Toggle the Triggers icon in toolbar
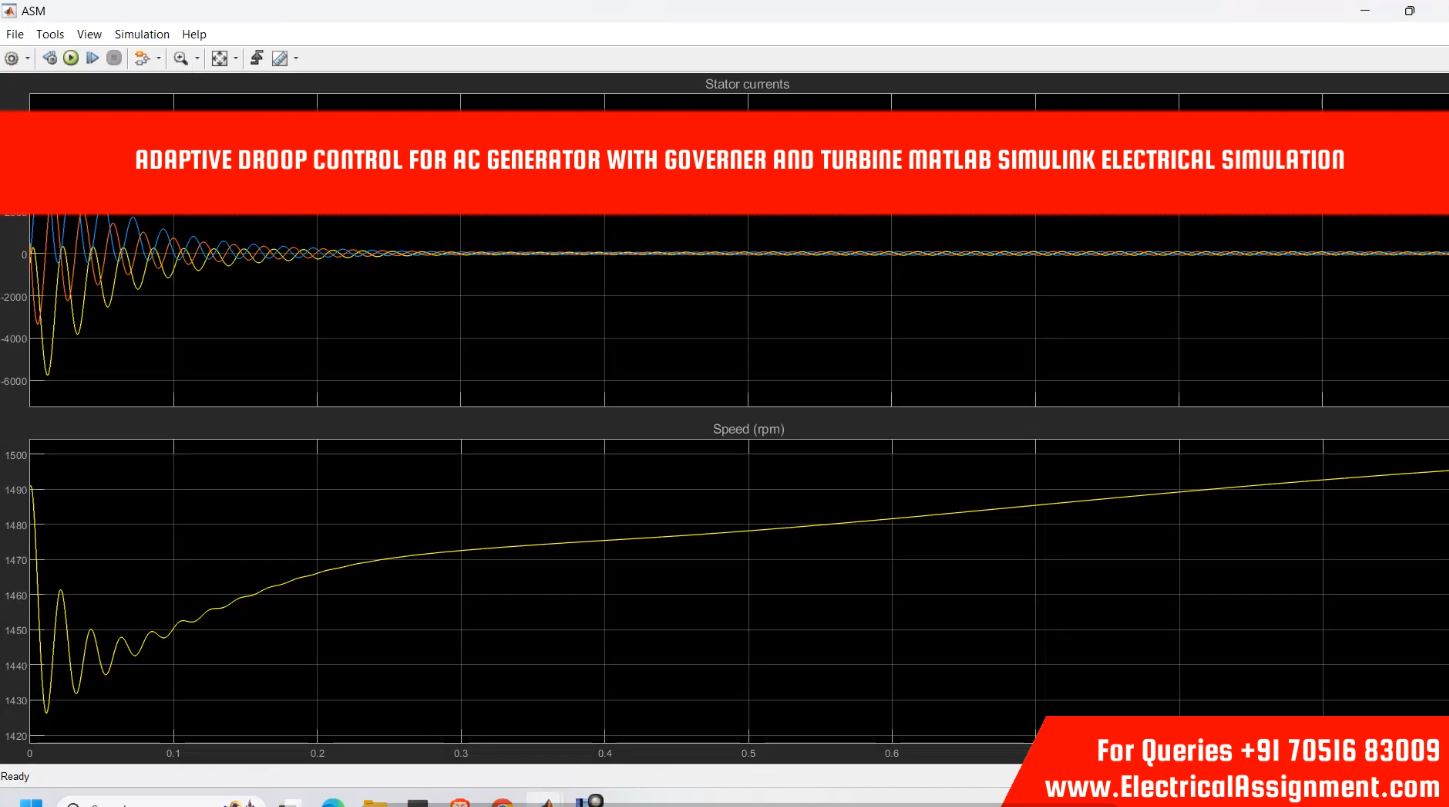The height and width of the screenshot is (807, 1449). (x=256, y=58)
